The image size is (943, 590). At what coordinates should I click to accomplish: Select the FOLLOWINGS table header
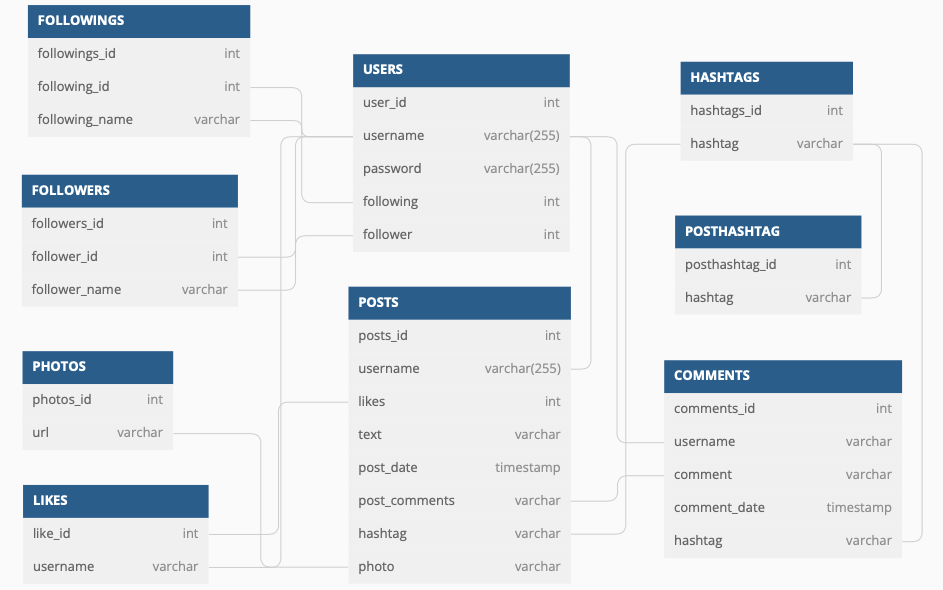(x=139, y=21)
